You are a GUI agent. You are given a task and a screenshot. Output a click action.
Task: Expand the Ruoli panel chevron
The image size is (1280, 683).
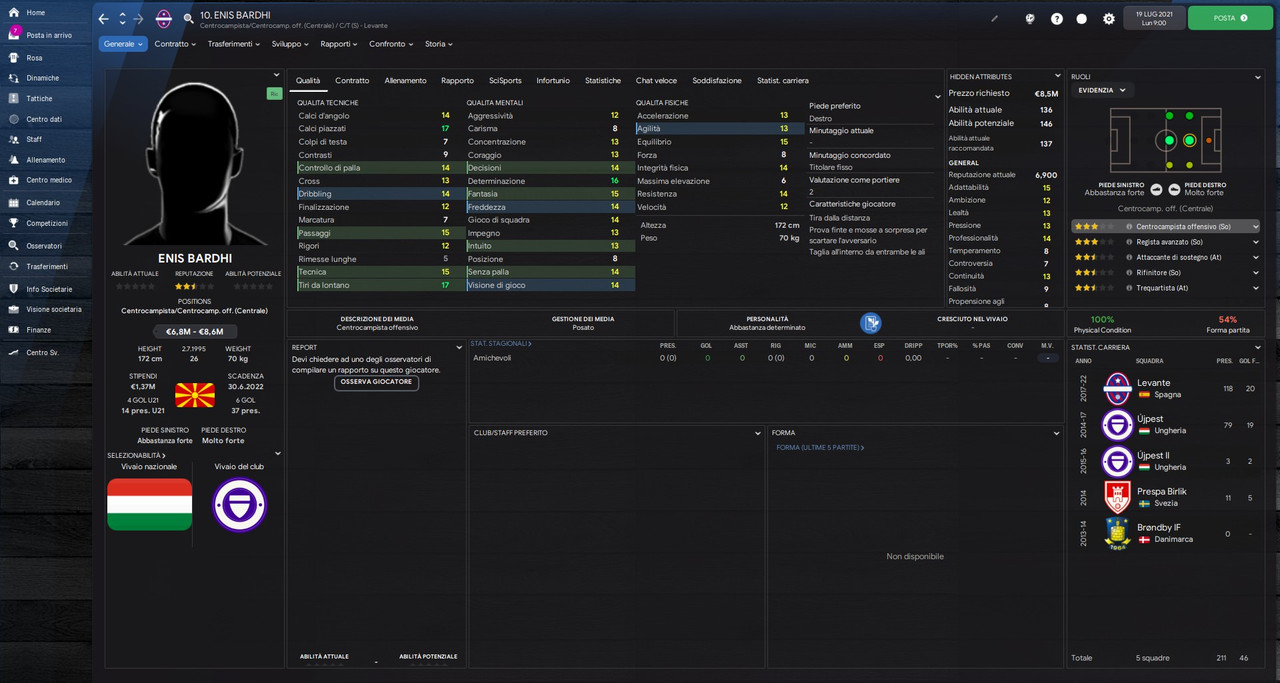[x=1258, y=76]
